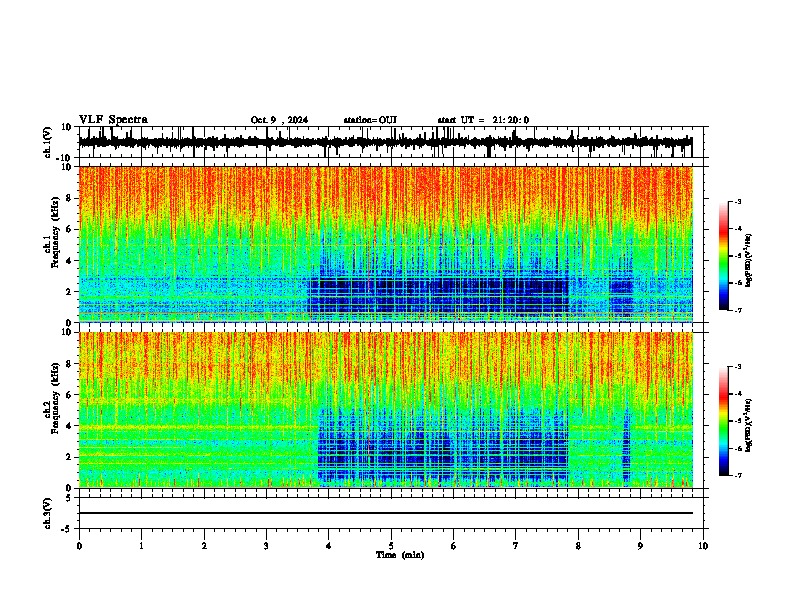Click the ch.1 voltage waveform trace
792x612 pixels.
[x=385, y=142]
